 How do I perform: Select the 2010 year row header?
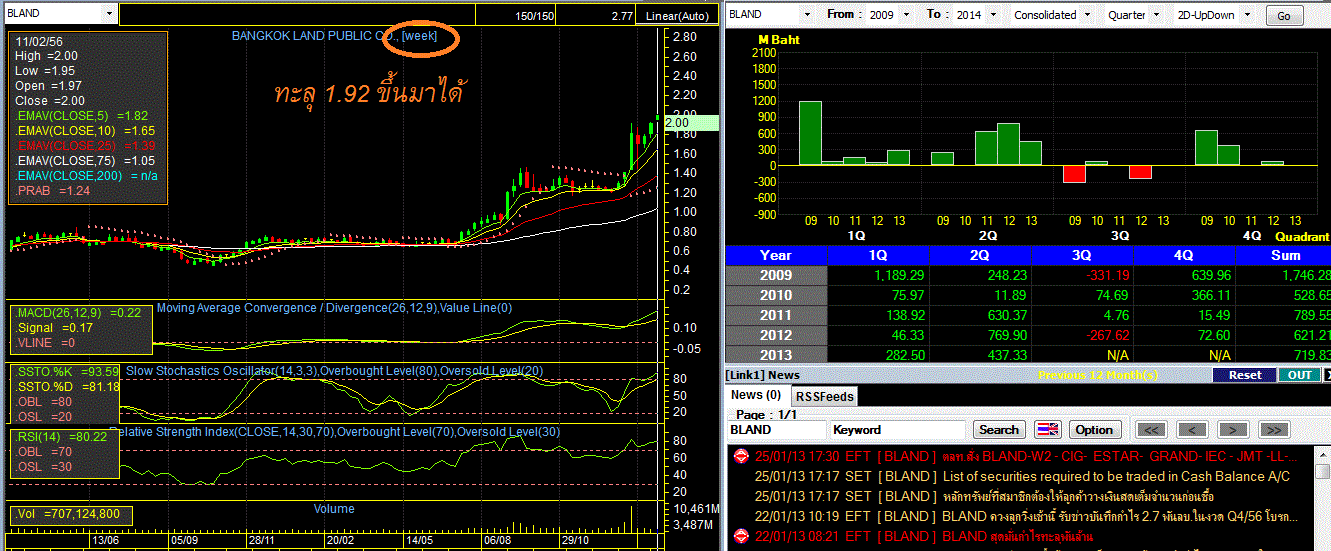click(776, 295)
